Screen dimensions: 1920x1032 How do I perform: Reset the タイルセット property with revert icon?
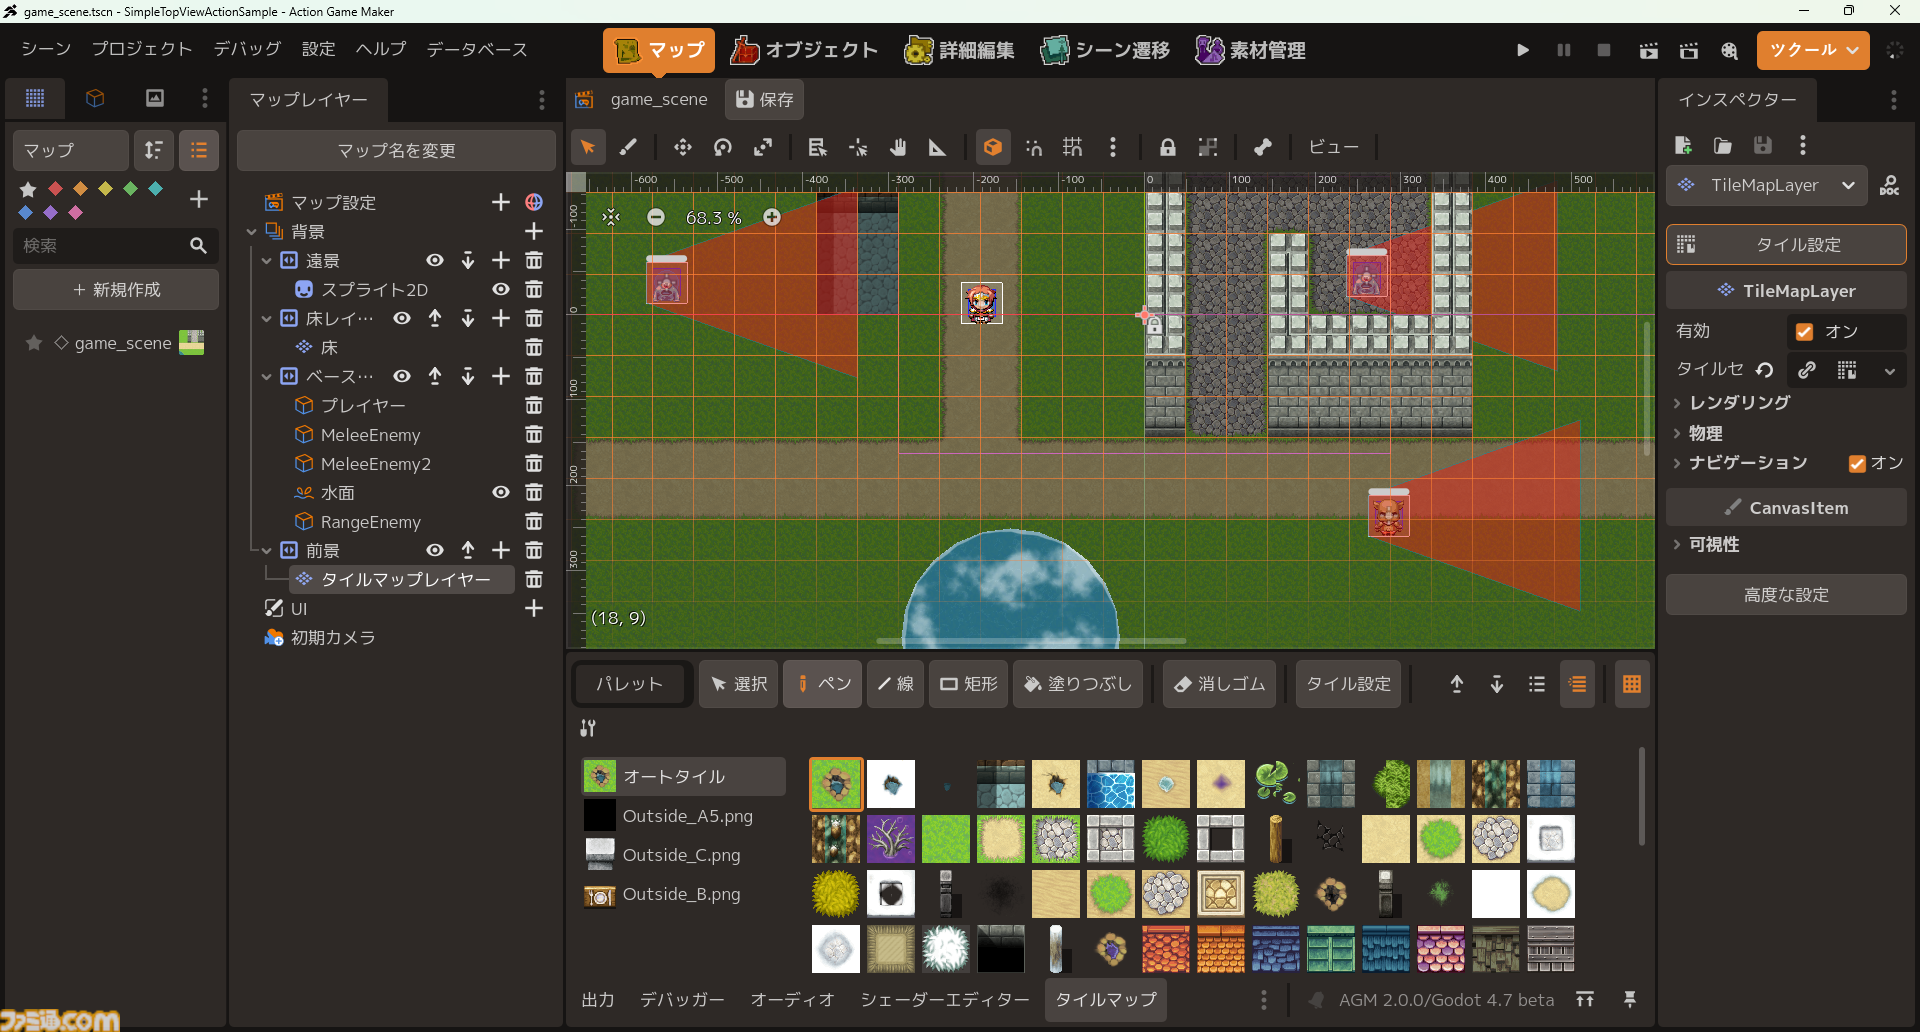1765,370
